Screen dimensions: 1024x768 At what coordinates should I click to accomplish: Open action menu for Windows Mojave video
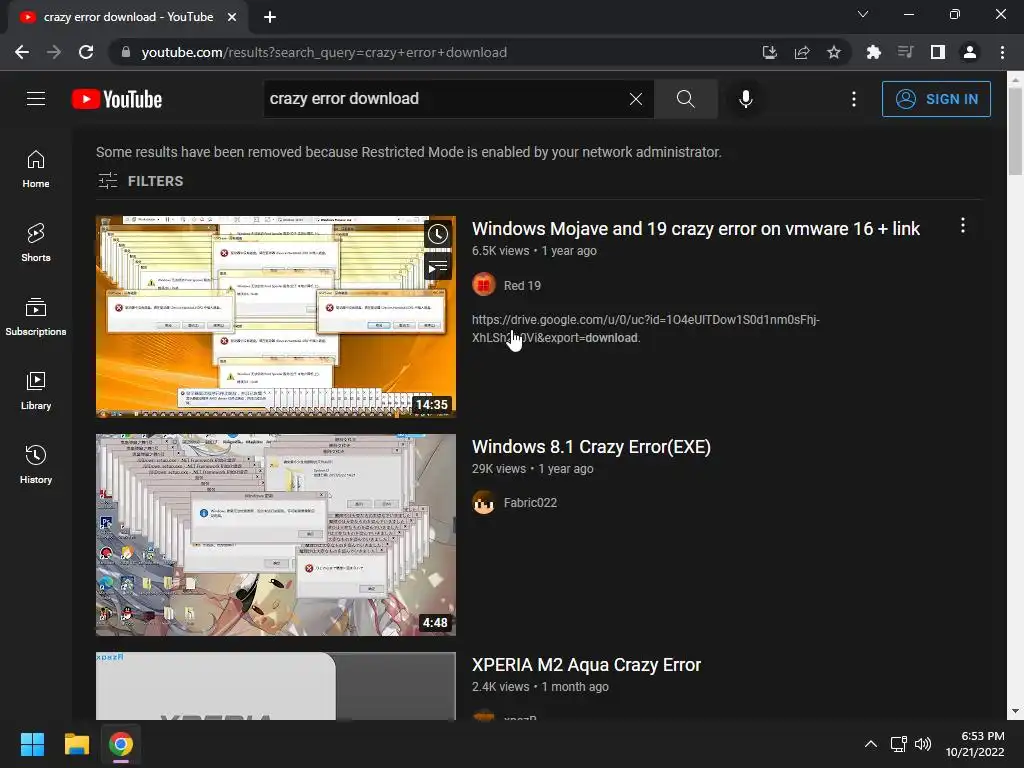click(963, 226)
